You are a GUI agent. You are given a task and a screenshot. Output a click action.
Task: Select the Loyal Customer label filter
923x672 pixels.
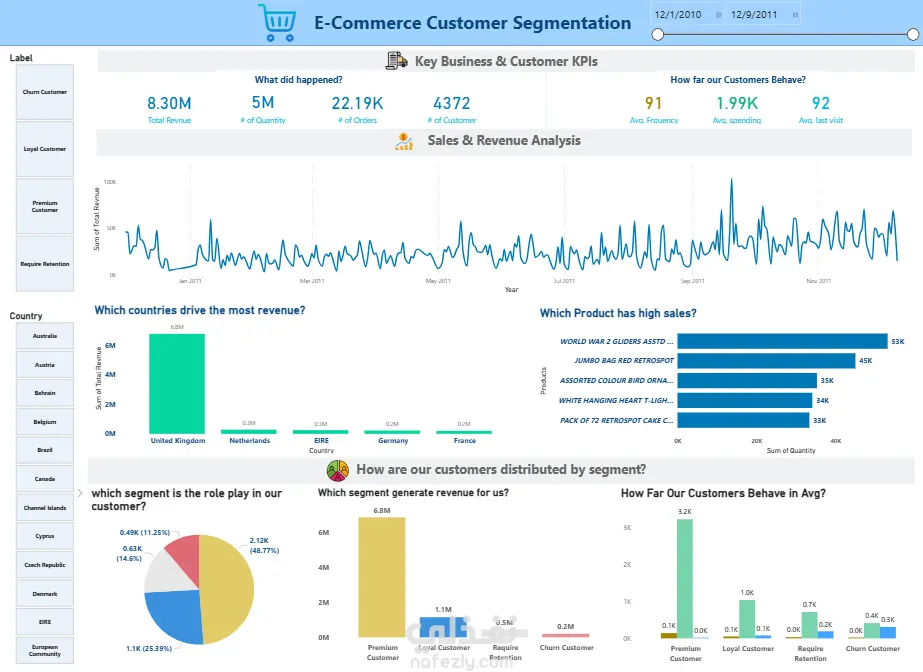click(x=45, y=149)
